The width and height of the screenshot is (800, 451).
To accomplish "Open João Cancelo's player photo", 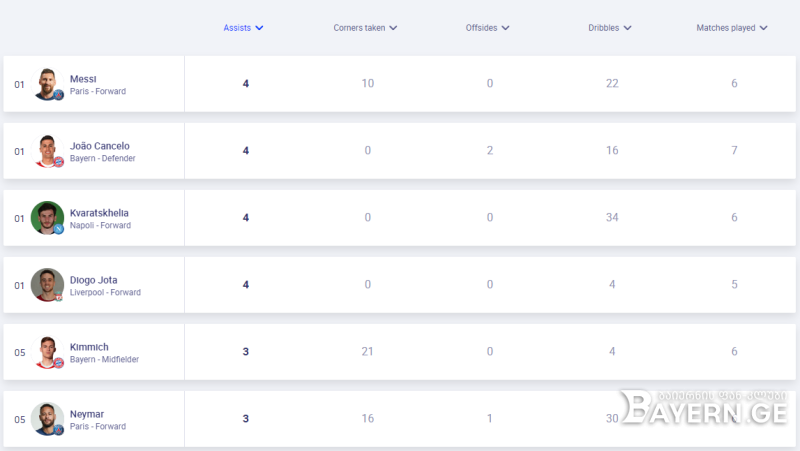I will tap(47, 151).
